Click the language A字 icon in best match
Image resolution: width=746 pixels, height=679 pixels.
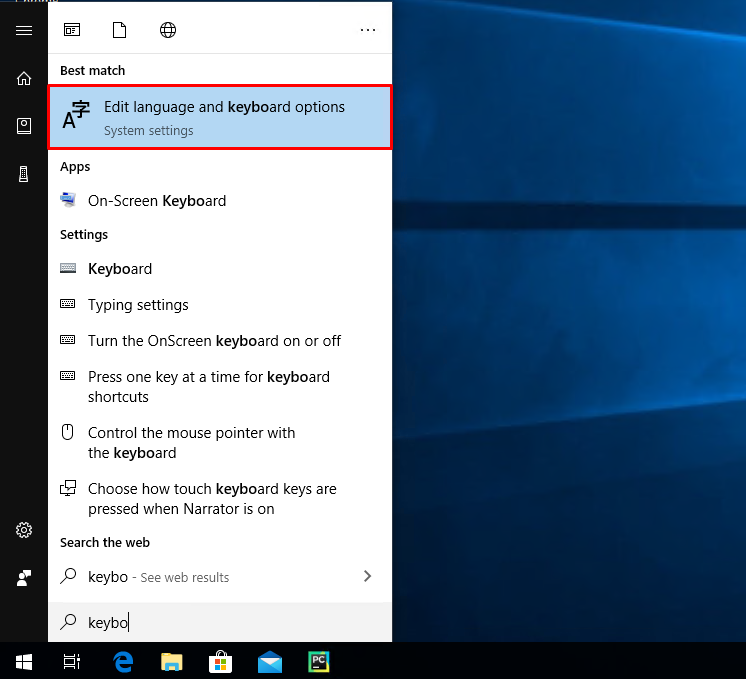tap(75, 115)
